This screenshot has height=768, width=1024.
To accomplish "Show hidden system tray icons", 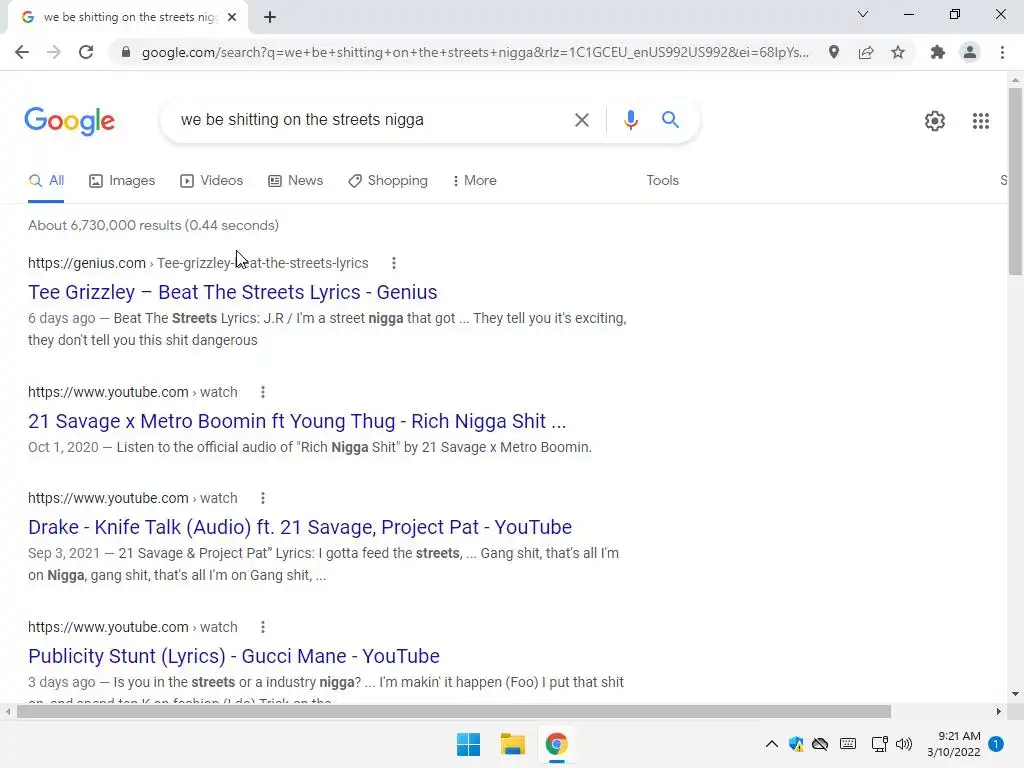I will tap(771, 744).
